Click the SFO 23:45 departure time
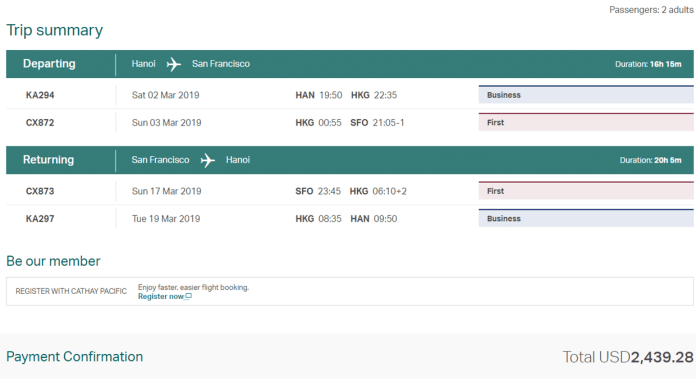 (318, 191)
